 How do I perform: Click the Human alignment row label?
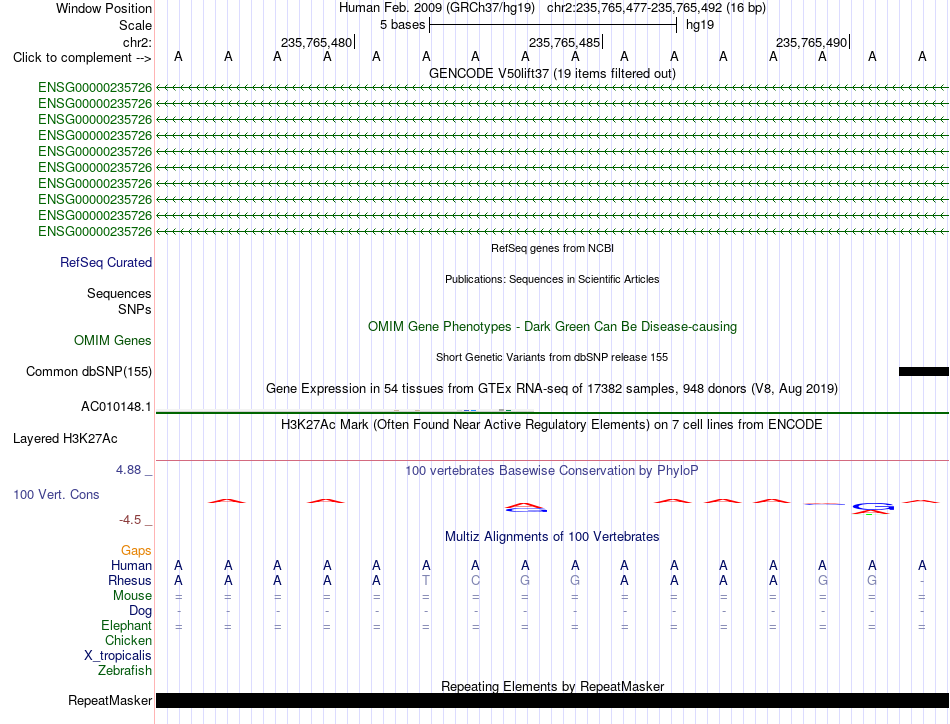coord(131,565)
